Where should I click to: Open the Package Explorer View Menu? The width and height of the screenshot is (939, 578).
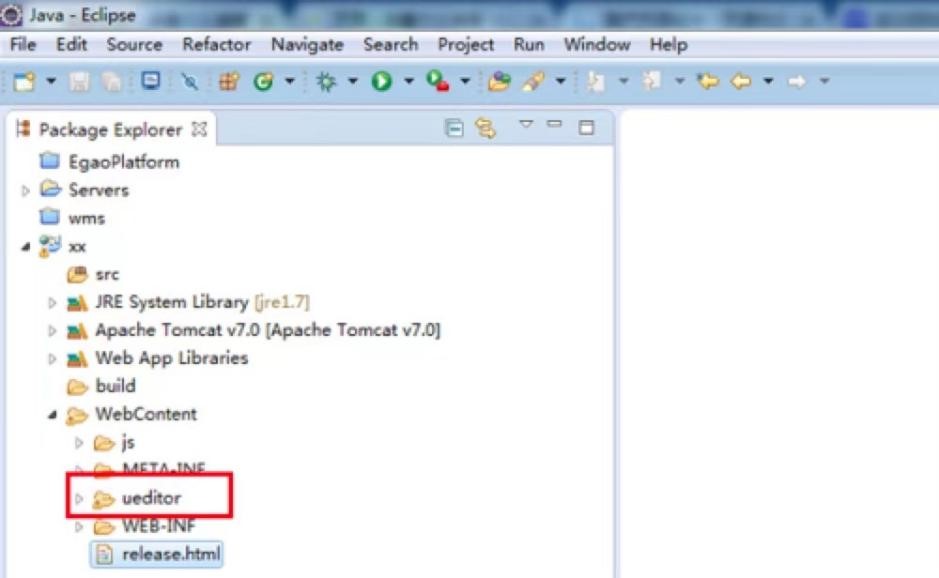coord(526,125)
